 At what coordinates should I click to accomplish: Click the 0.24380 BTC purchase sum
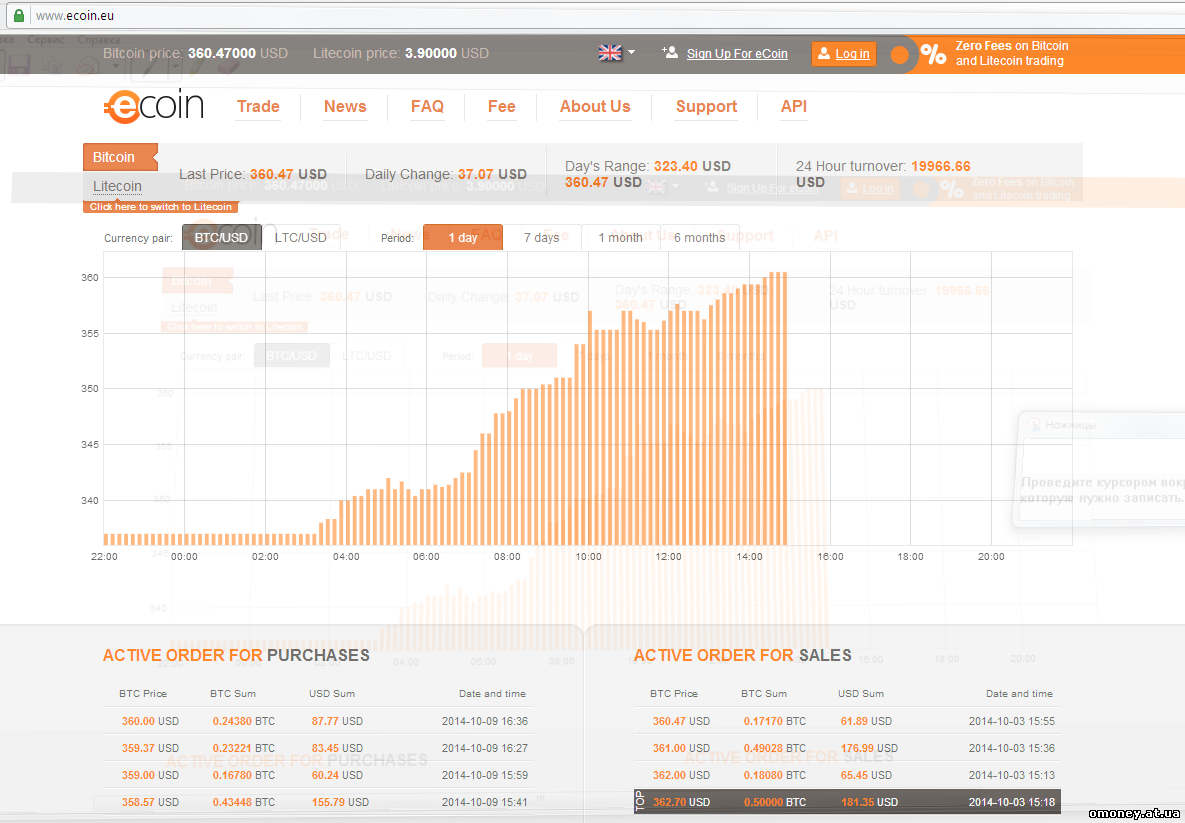coord(243,721)
